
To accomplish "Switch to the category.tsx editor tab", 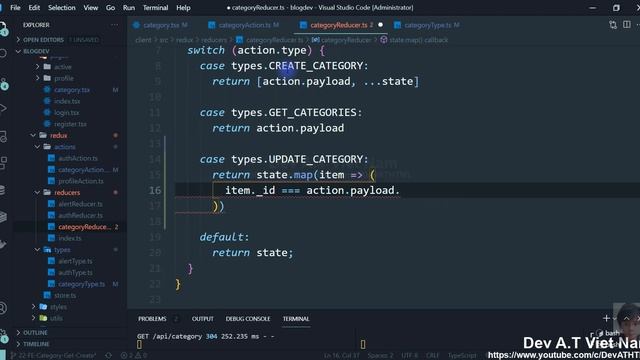I will 161,25.
